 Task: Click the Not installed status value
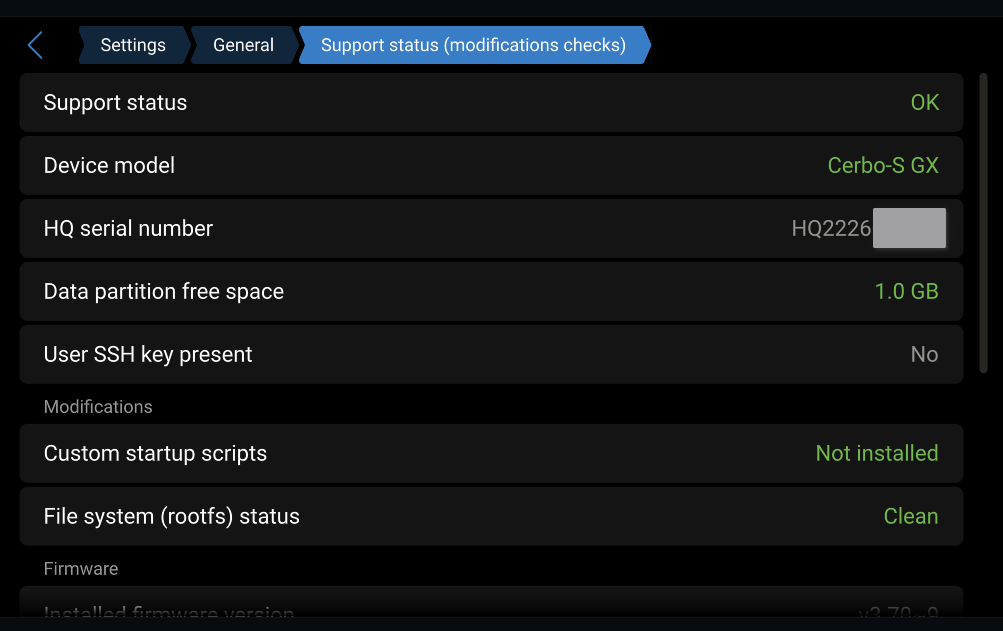pos(876,454)
